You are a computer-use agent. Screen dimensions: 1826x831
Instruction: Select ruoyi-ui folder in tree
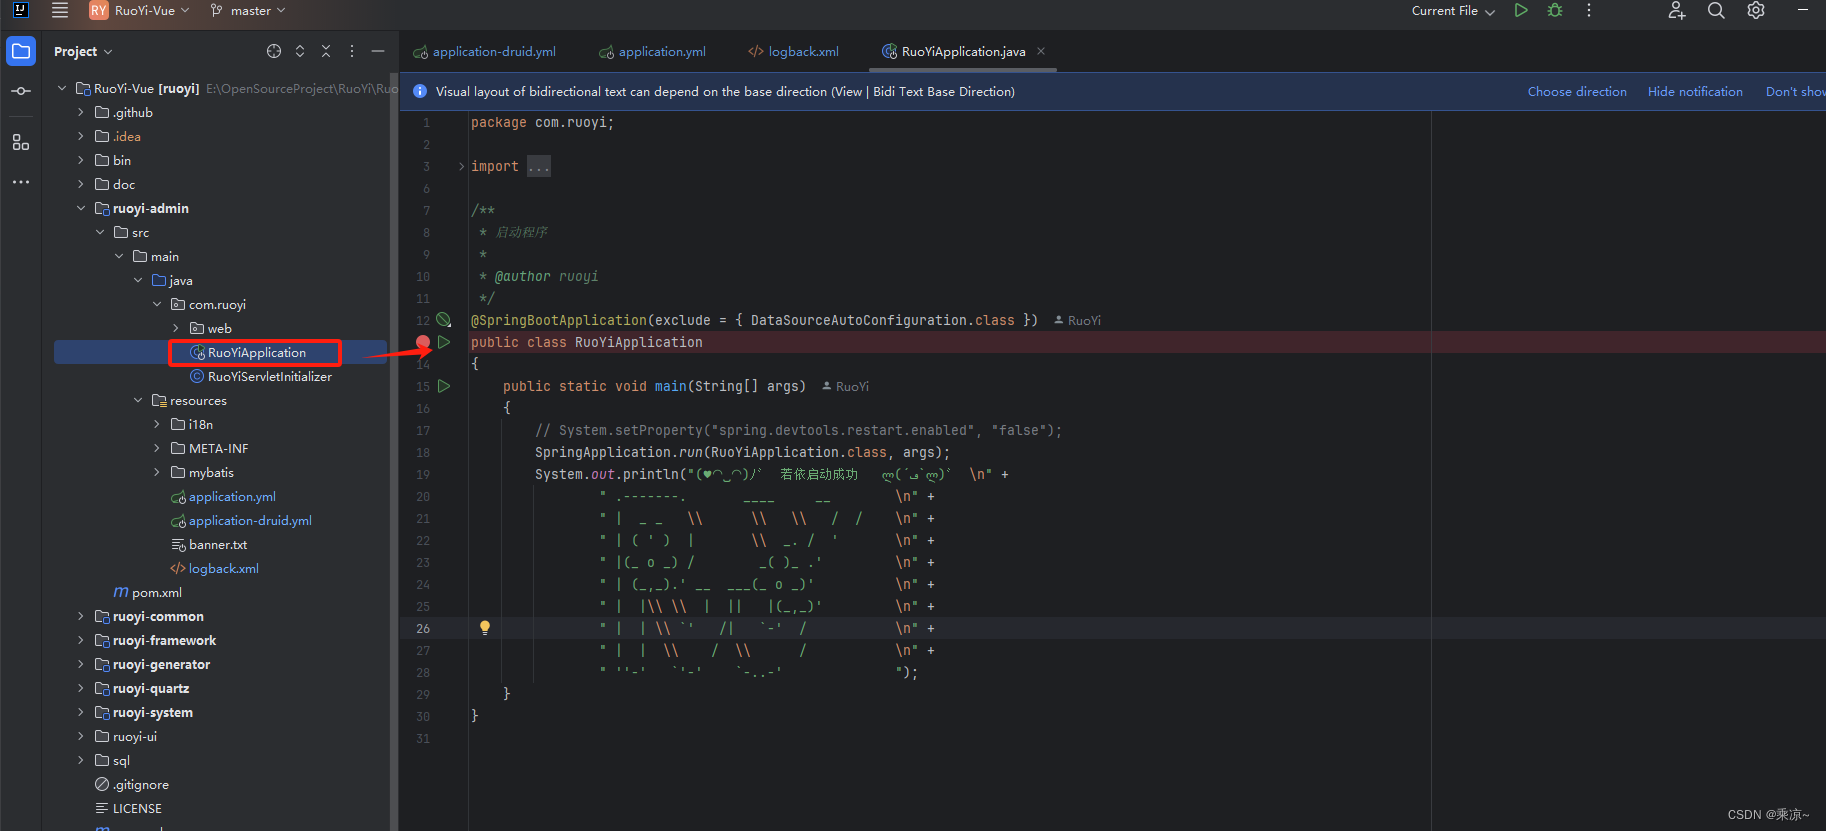[126, 736]
